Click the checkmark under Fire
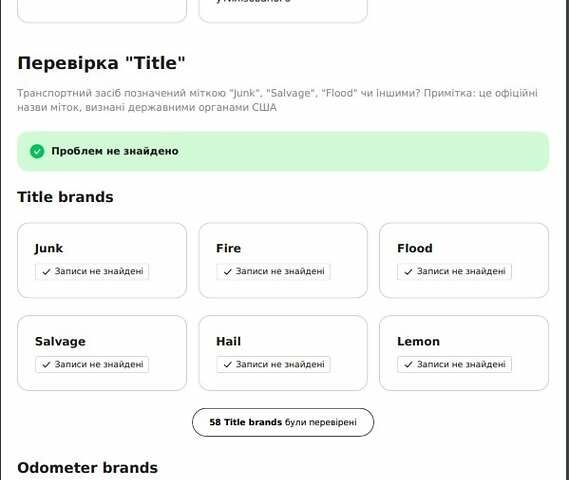Image resolution: width=569 pixels, height=480 pixels. (228, 272)
